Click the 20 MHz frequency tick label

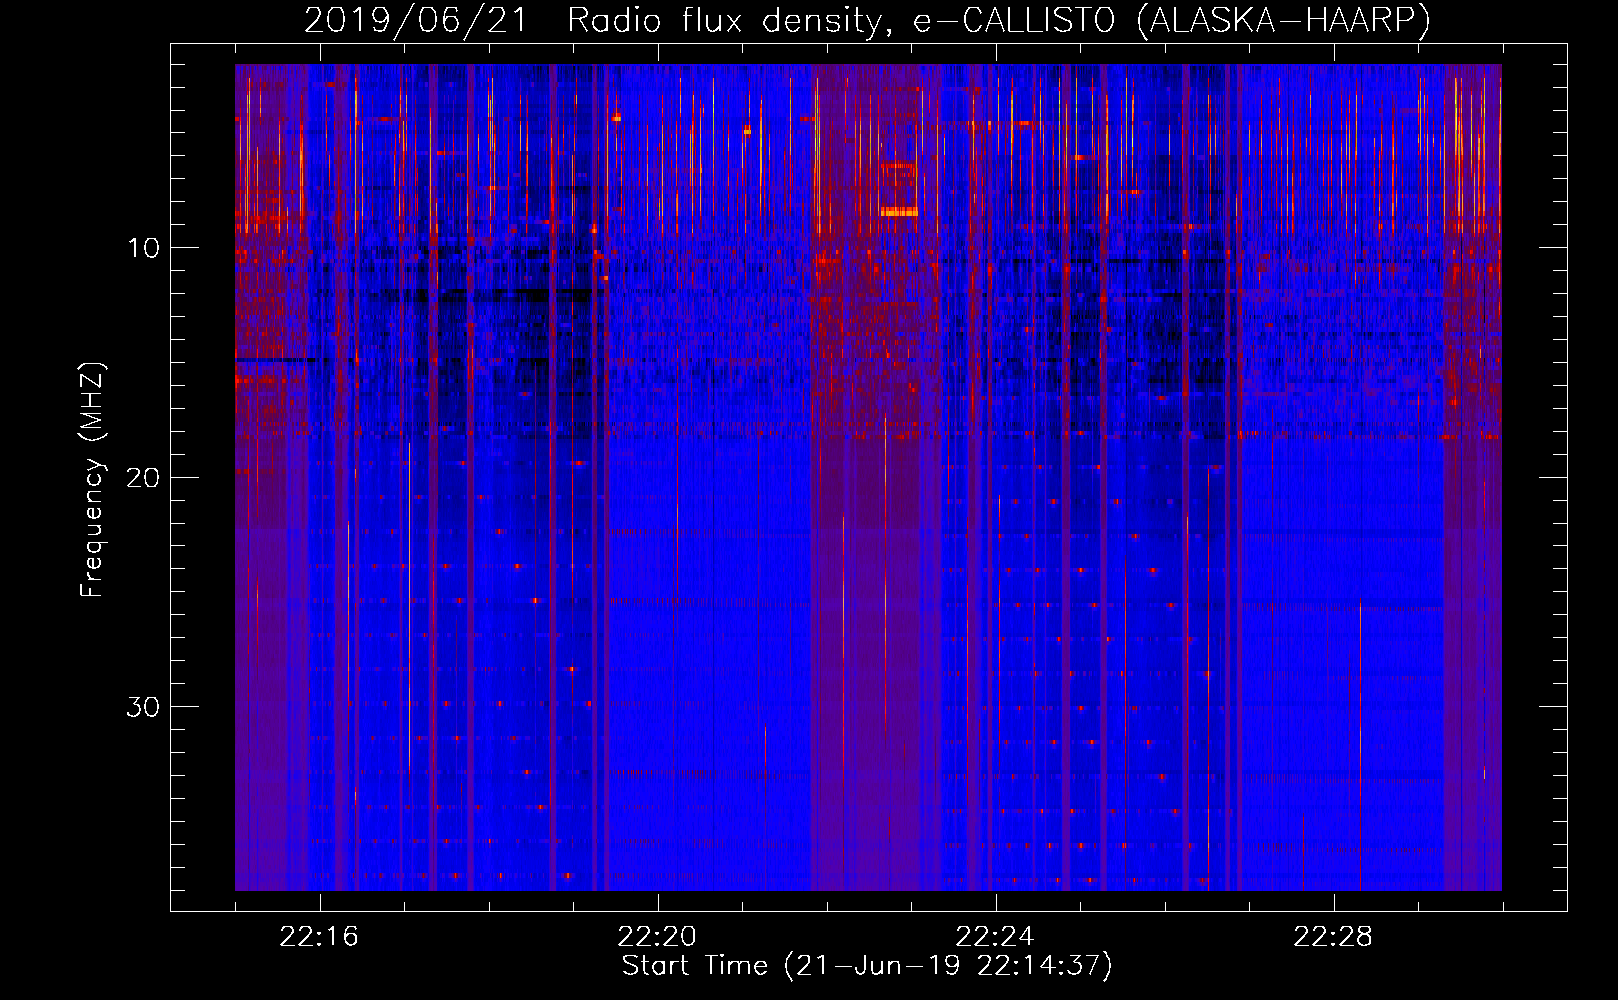click(144, 477)
